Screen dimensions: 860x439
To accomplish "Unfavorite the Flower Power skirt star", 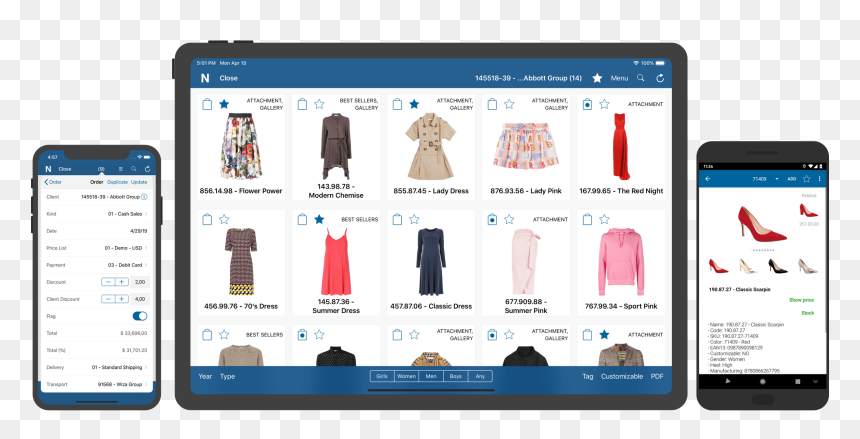I will pos(224,104).
